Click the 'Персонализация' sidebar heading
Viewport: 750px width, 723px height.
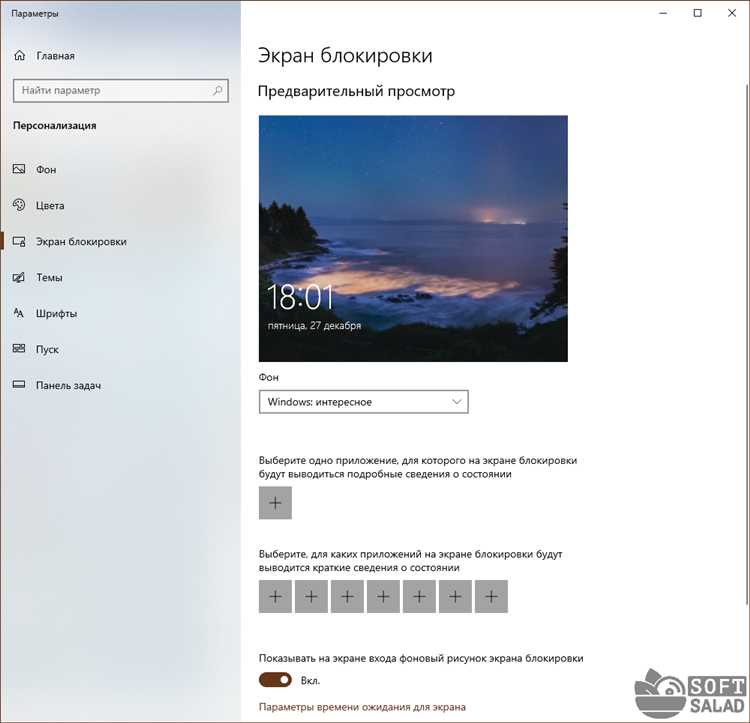point(55,125)
